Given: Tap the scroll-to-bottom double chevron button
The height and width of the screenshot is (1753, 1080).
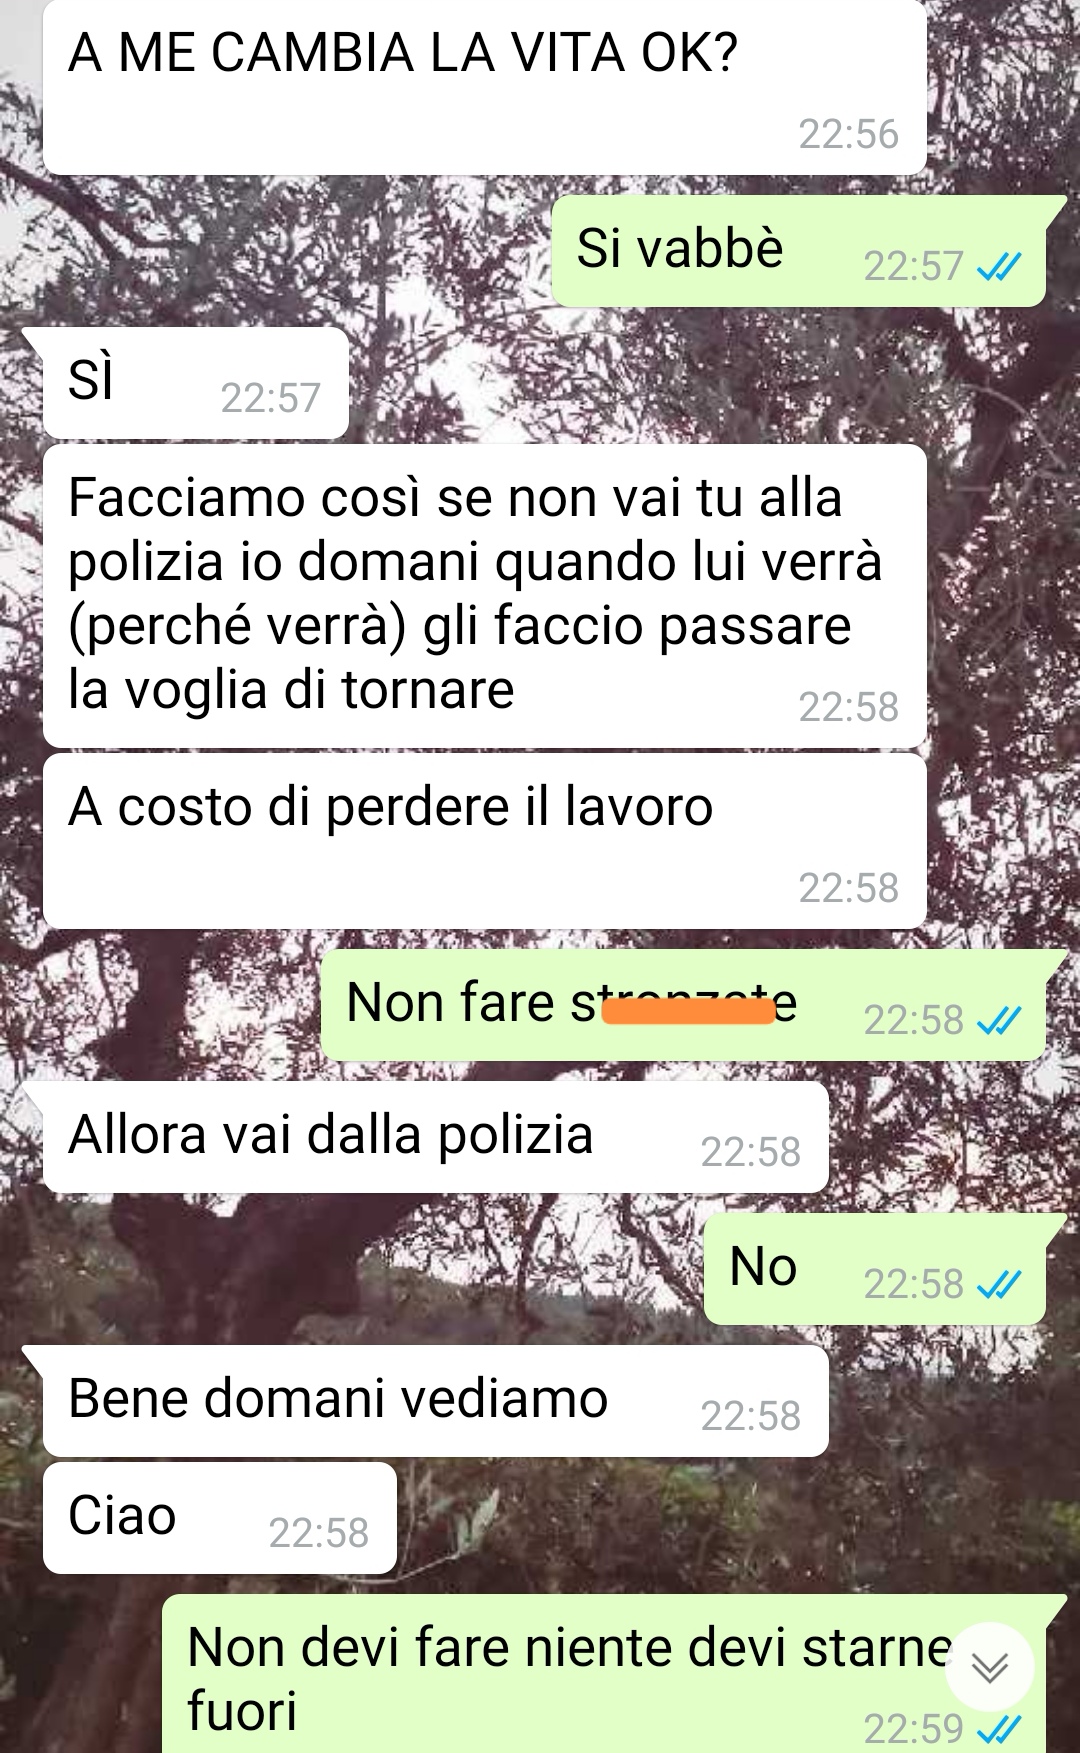Looking at the screenshot, I should coord(989,1667).
